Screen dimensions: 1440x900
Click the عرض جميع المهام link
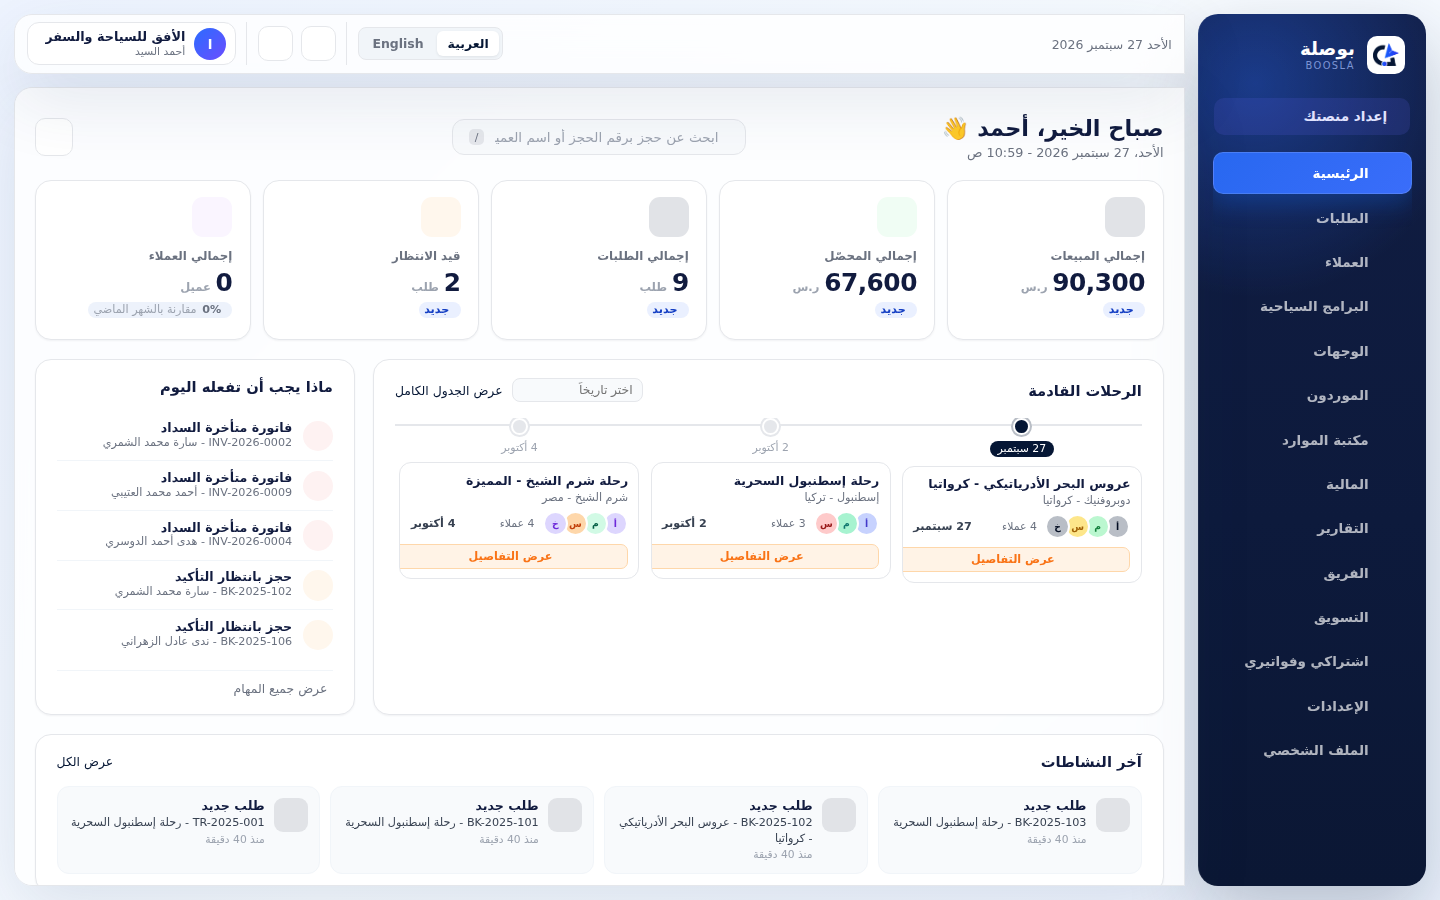click(x=281, y=689)
